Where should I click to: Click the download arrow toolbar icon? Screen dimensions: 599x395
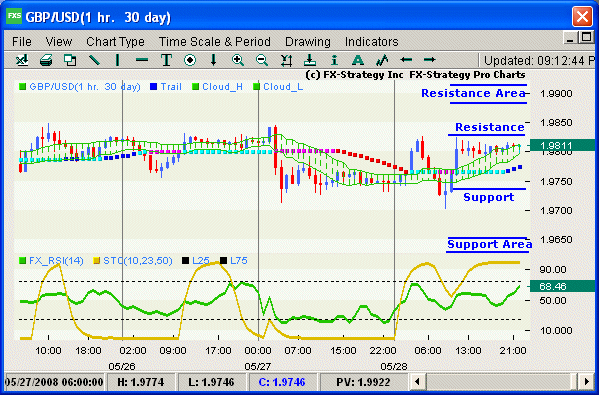pyautogui.click(x=310, y=60)
